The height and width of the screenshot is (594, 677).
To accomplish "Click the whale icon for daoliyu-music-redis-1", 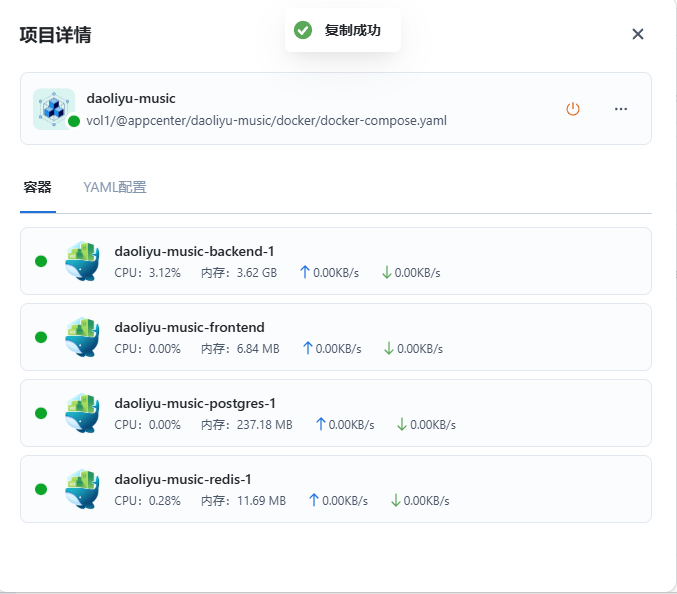I will [82, 489].
